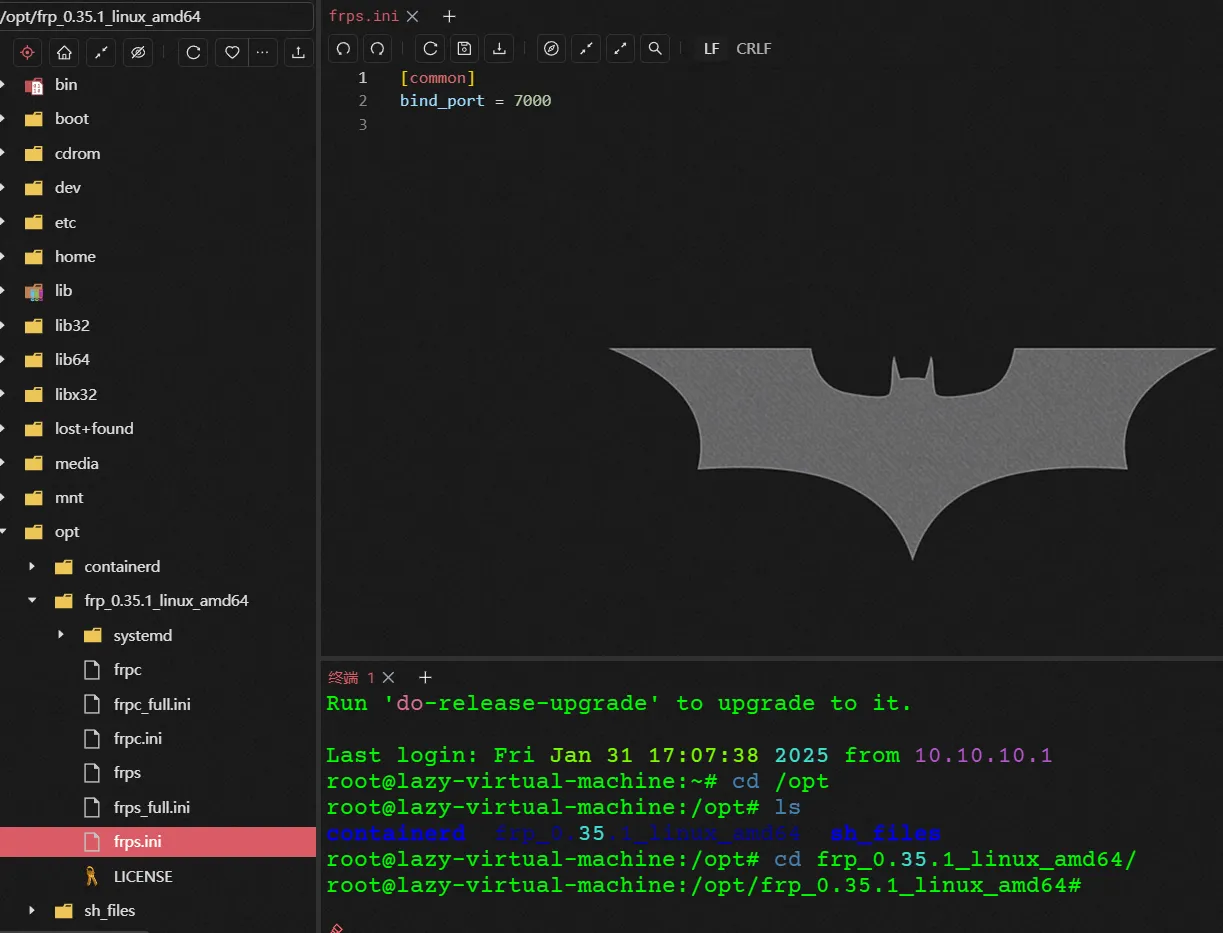1223x933 pixels.
Task: Undo the last edit in the editor
Action: [x=343, y=48]
